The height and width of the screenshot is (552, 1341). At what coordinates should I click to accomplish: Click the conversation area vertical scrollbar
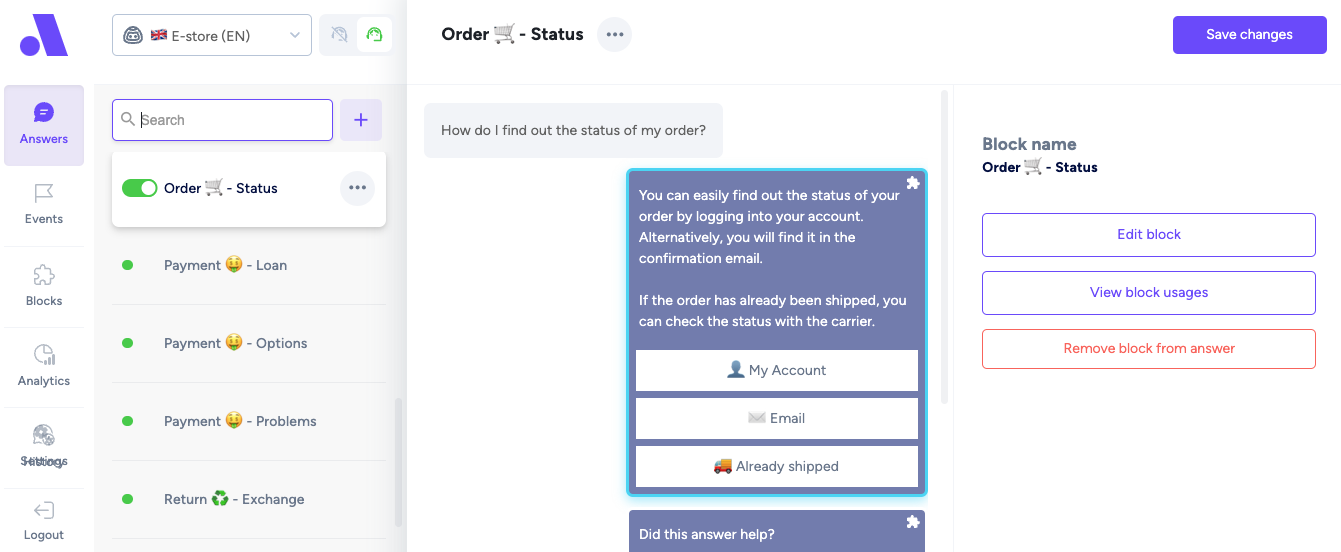click(x=945, y=247)
